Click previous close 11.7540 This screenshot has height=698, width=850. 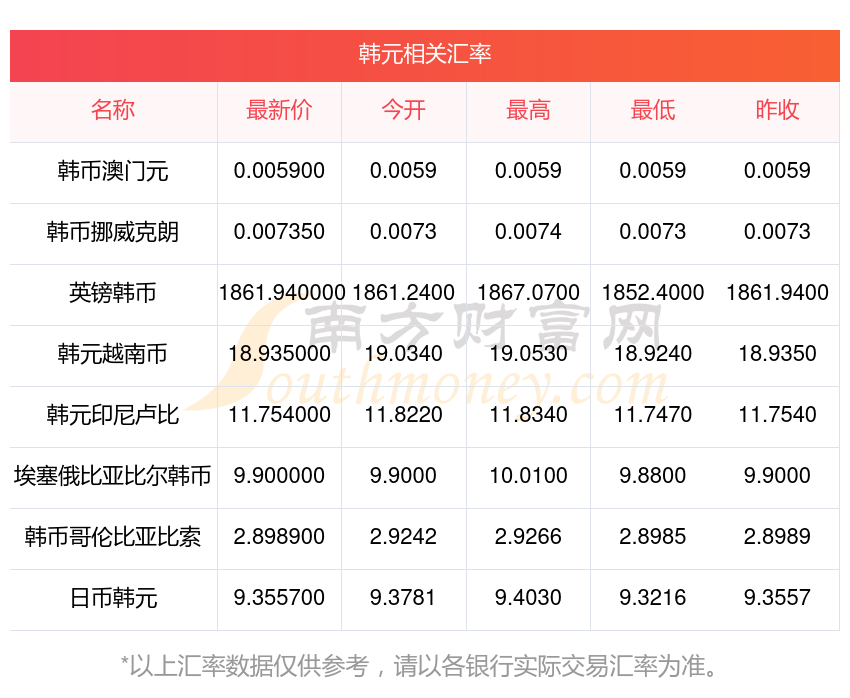click(x=777, y=415)
